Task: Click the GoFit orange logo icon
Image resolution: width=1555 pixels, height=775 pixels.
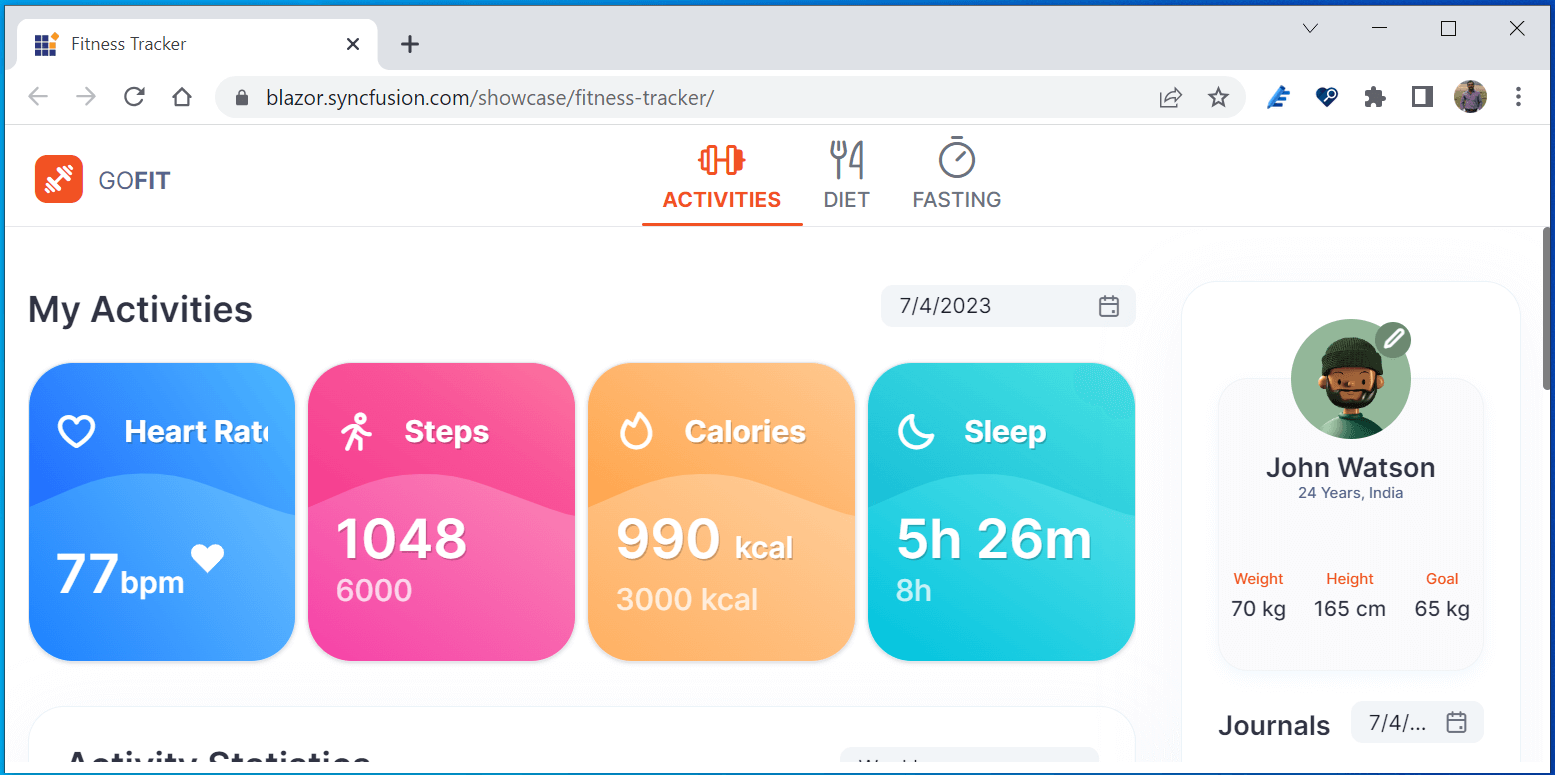Action: (x=59, y=179)
